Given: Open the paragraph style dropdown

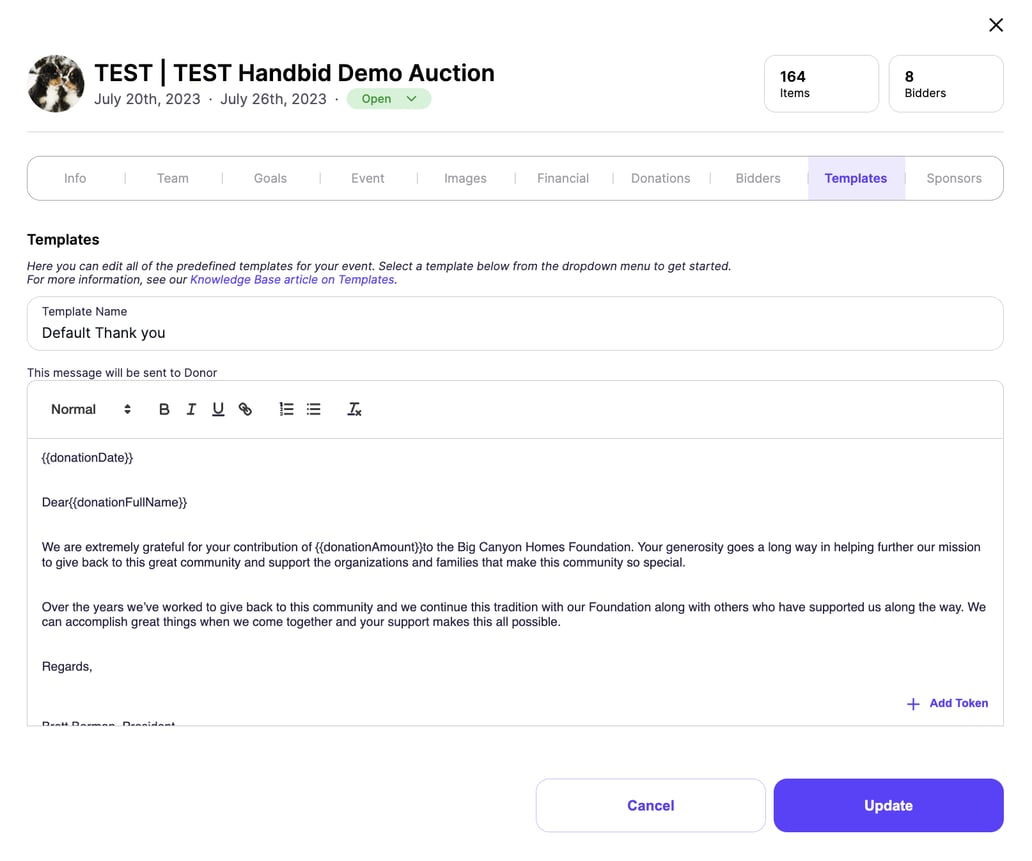Looking at the screenshot, I should [x=90, y=409].
